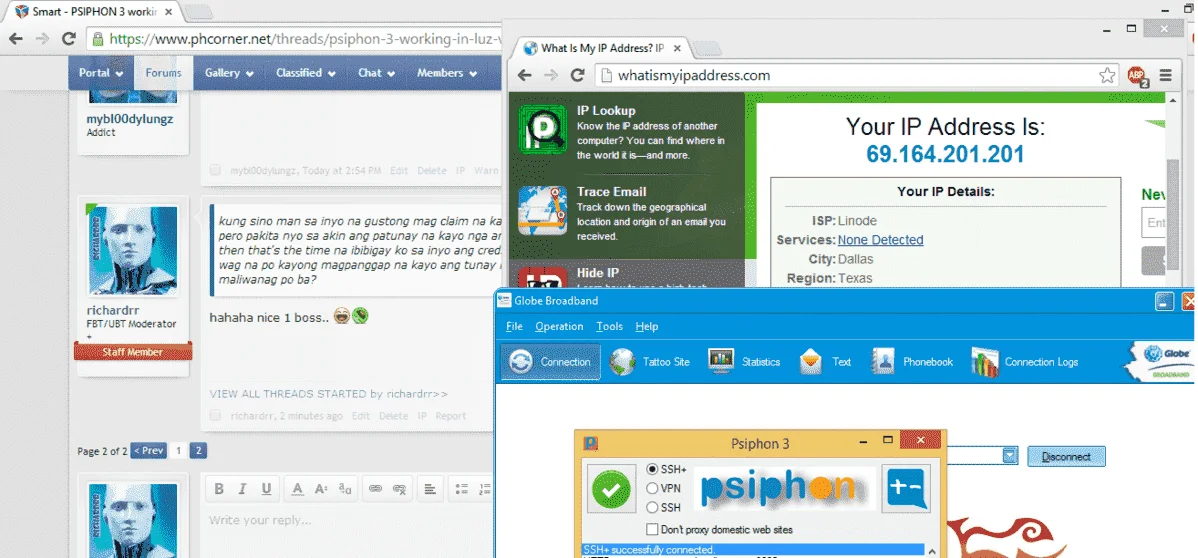This screenshot has width=1198, height=558.
Task: Reload the whatismyipaddress page
Action: coord(578,75)
